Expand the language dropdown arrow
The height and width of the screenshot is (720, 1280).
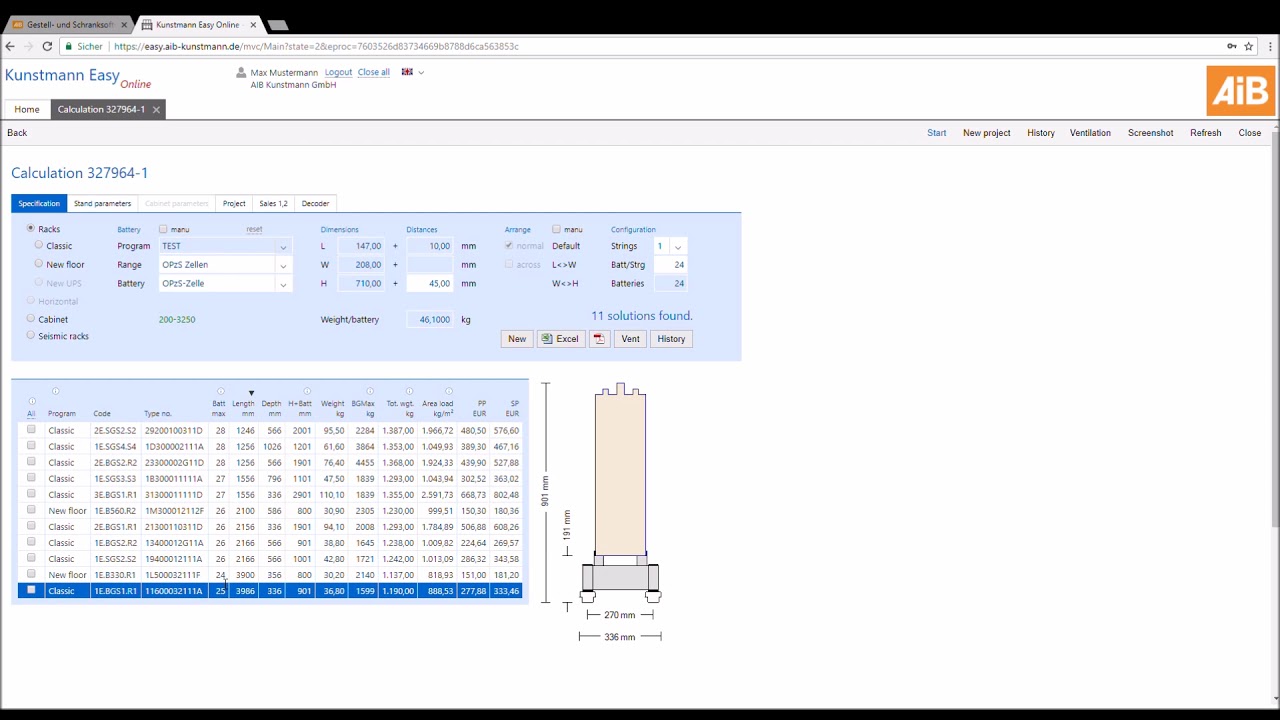tap(421, 72)
